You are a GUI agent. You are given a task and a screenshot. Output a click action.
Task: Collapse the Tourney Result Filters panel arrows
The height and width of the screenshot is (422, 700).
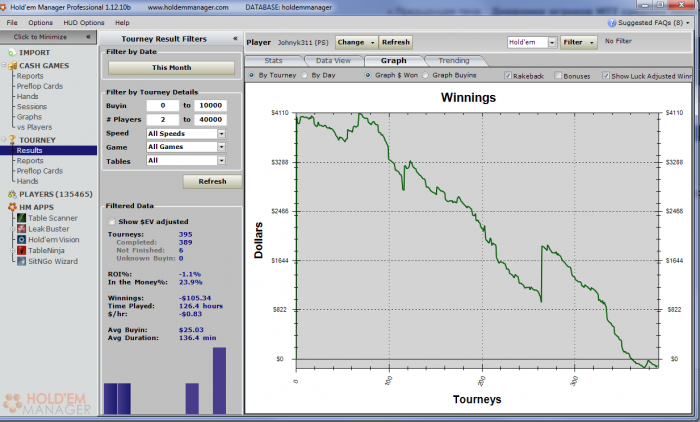[x=235, y=39]
